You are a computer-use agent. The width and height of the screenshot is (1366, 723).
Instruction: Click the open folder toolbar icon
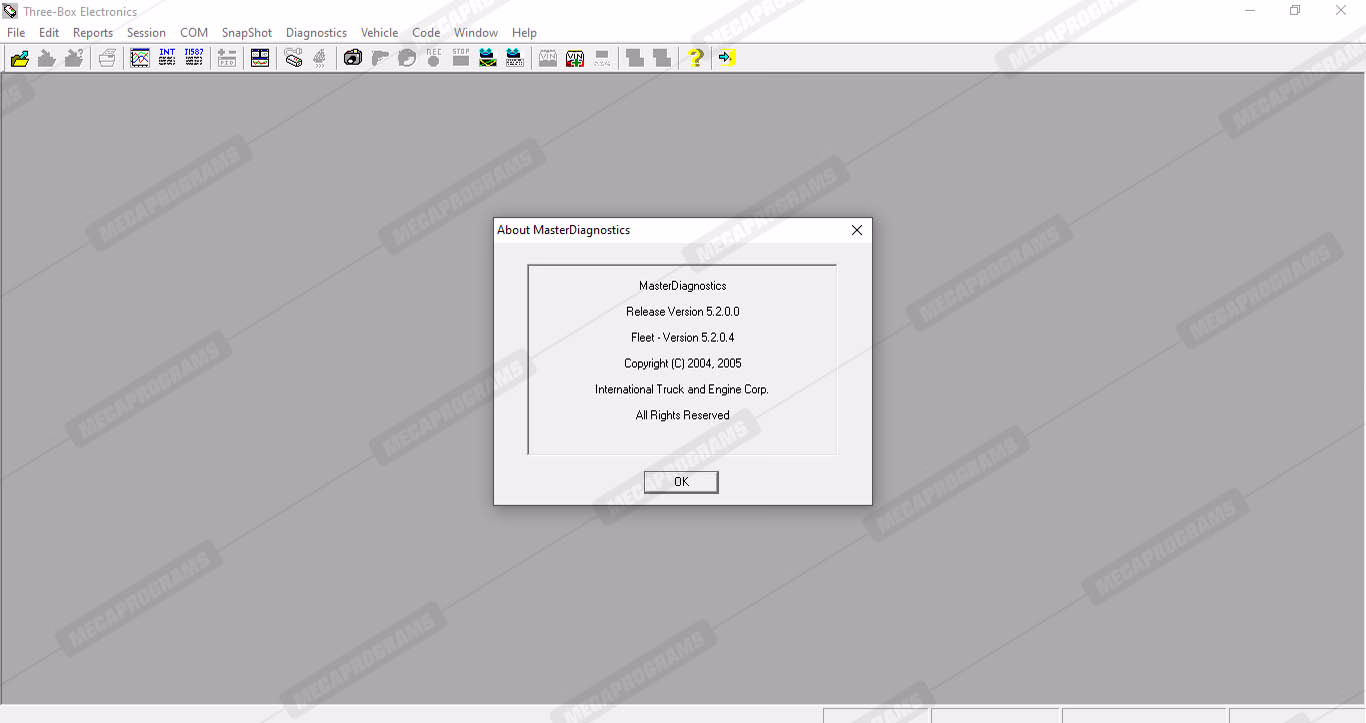pos(19,58)
